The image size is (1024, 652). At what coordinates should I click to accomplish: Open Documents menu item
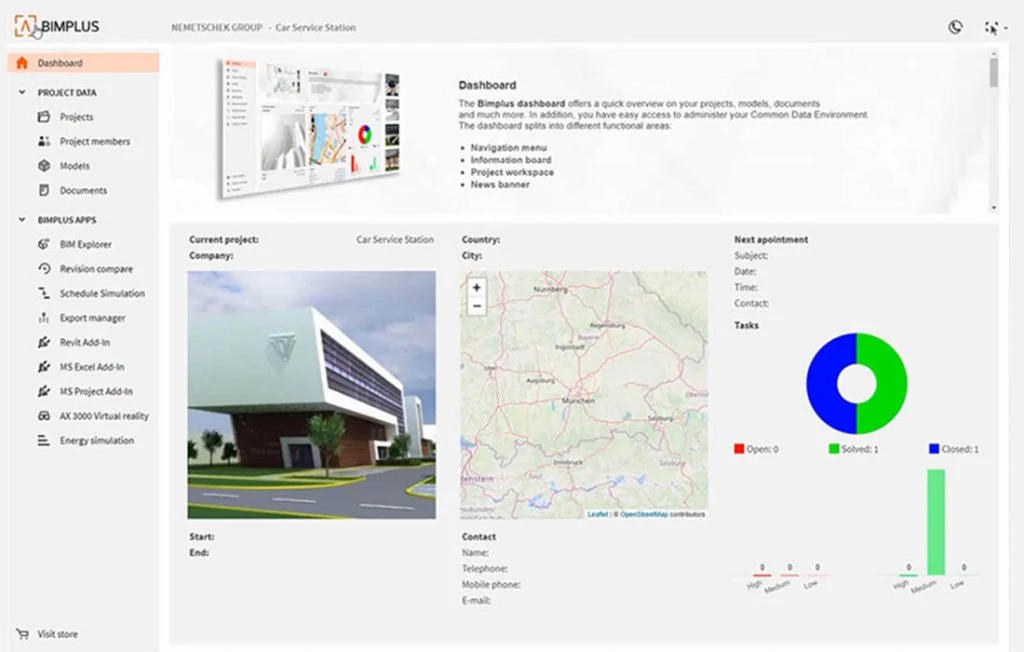coord(83,190)
